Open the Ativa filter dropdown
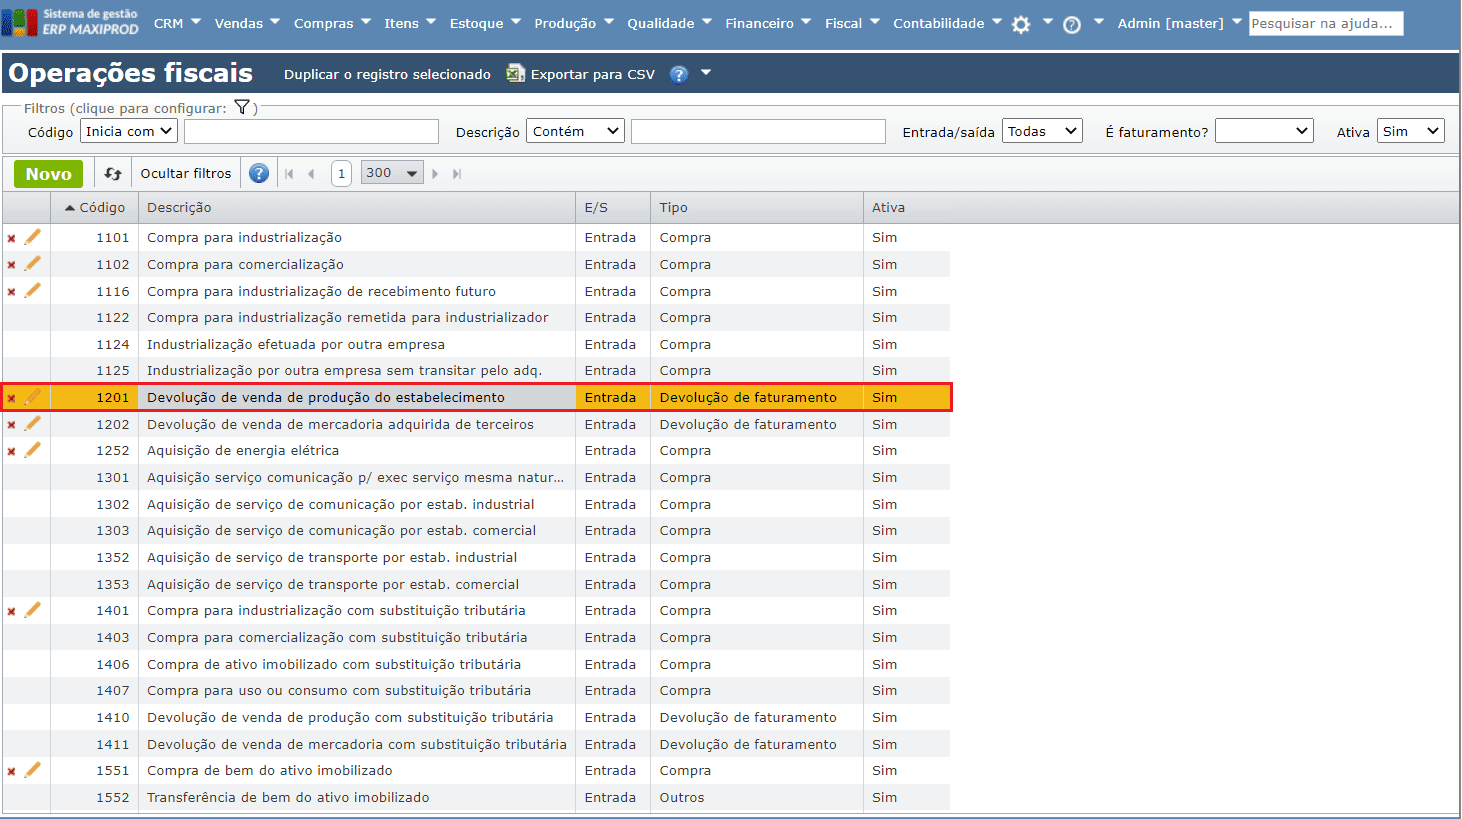This screenshot has width=1462, height=819. (x=1410, y=131)
